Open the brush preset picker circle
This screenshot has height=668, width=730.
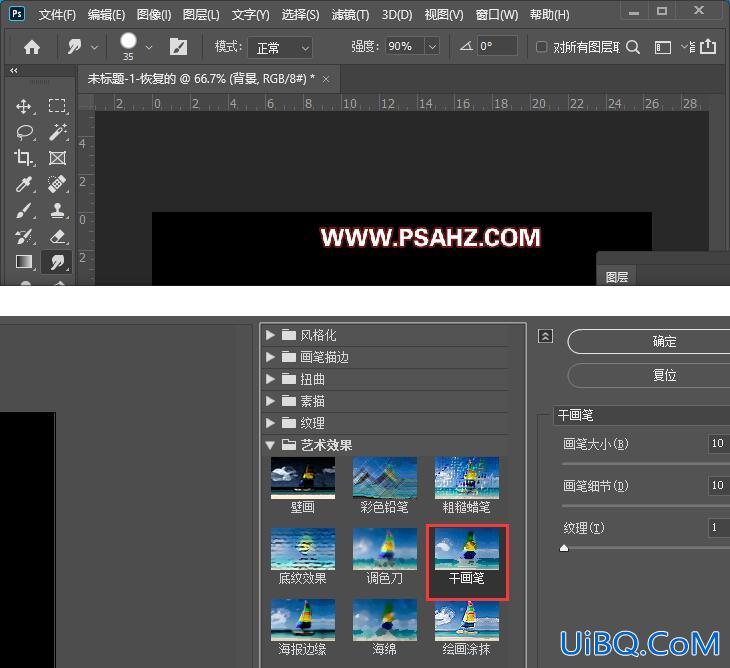click(x=128, y=41)
